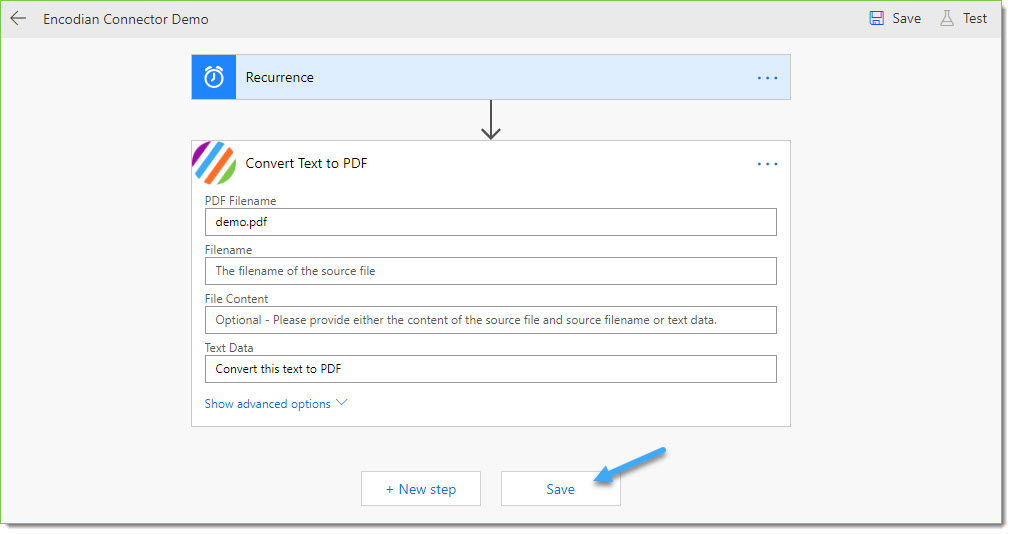This screenshot has height=534, width=1012.
Task: Focus the File Content input field
Action: pyautogui.click(x=491, y=320)
